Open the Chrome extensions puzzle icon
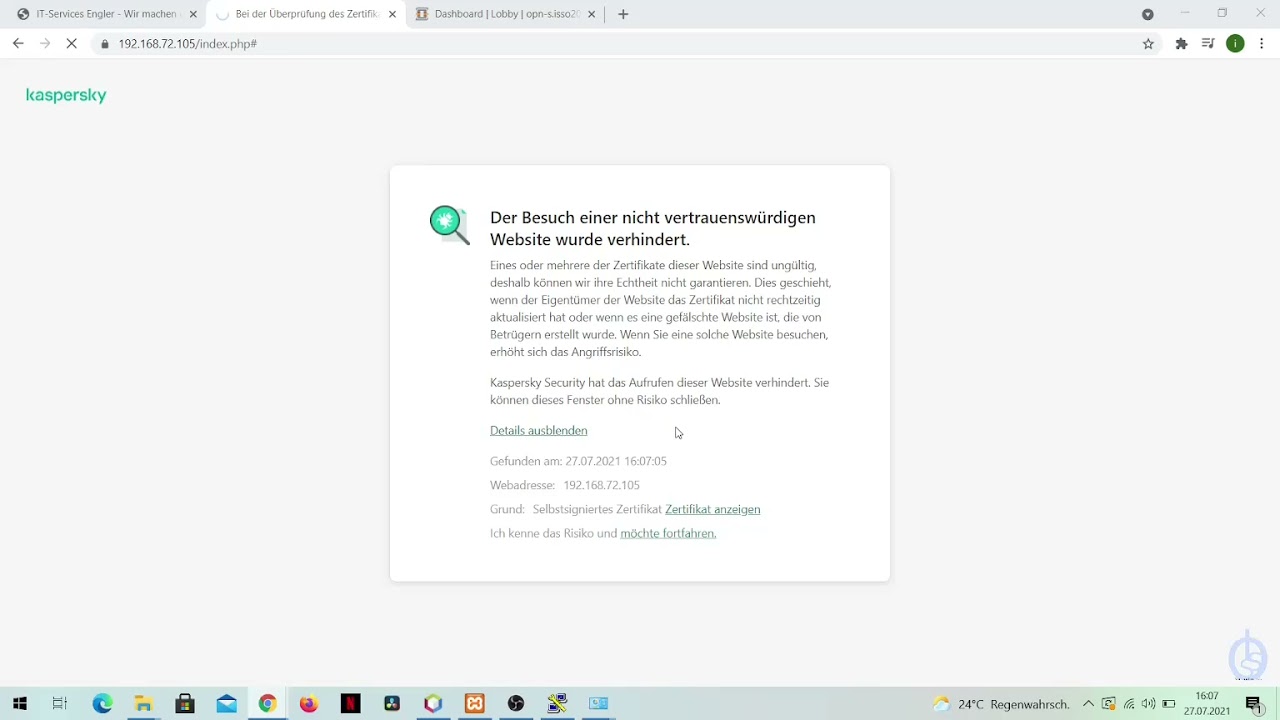Viewport: 1280px width, 720px height. 1181,44
